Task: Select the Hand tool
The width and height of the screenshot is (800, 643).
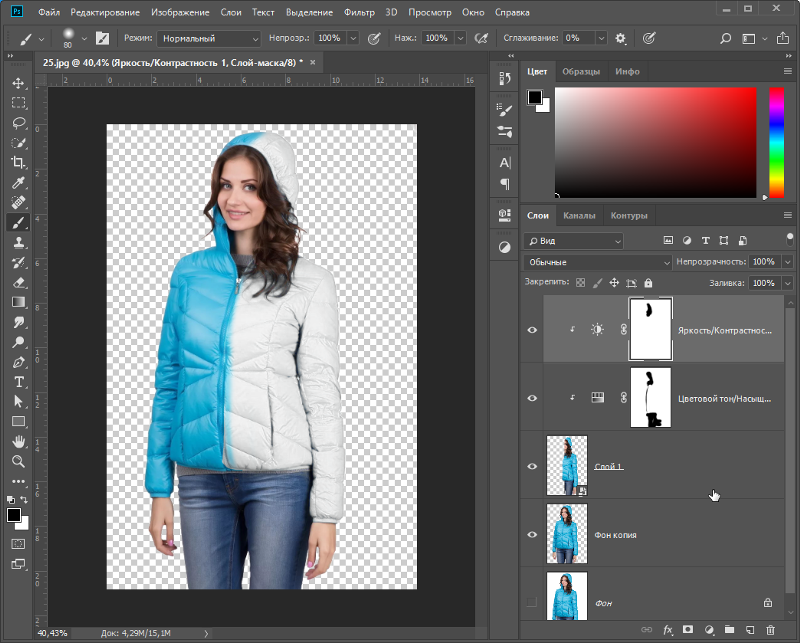Action: 18,441
